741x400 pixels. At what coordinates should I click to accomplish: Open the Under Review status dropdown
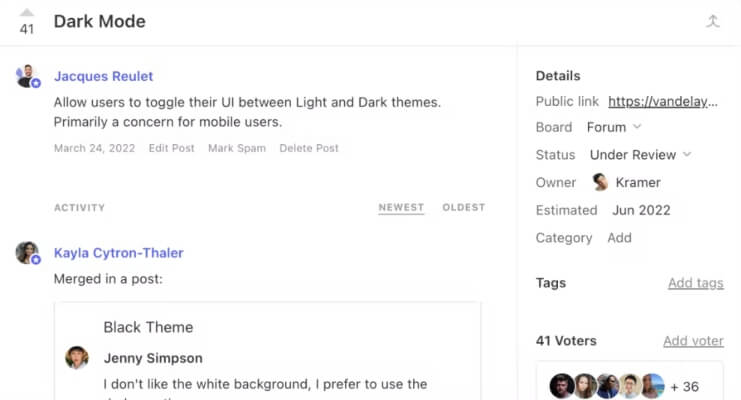[640, 155]
